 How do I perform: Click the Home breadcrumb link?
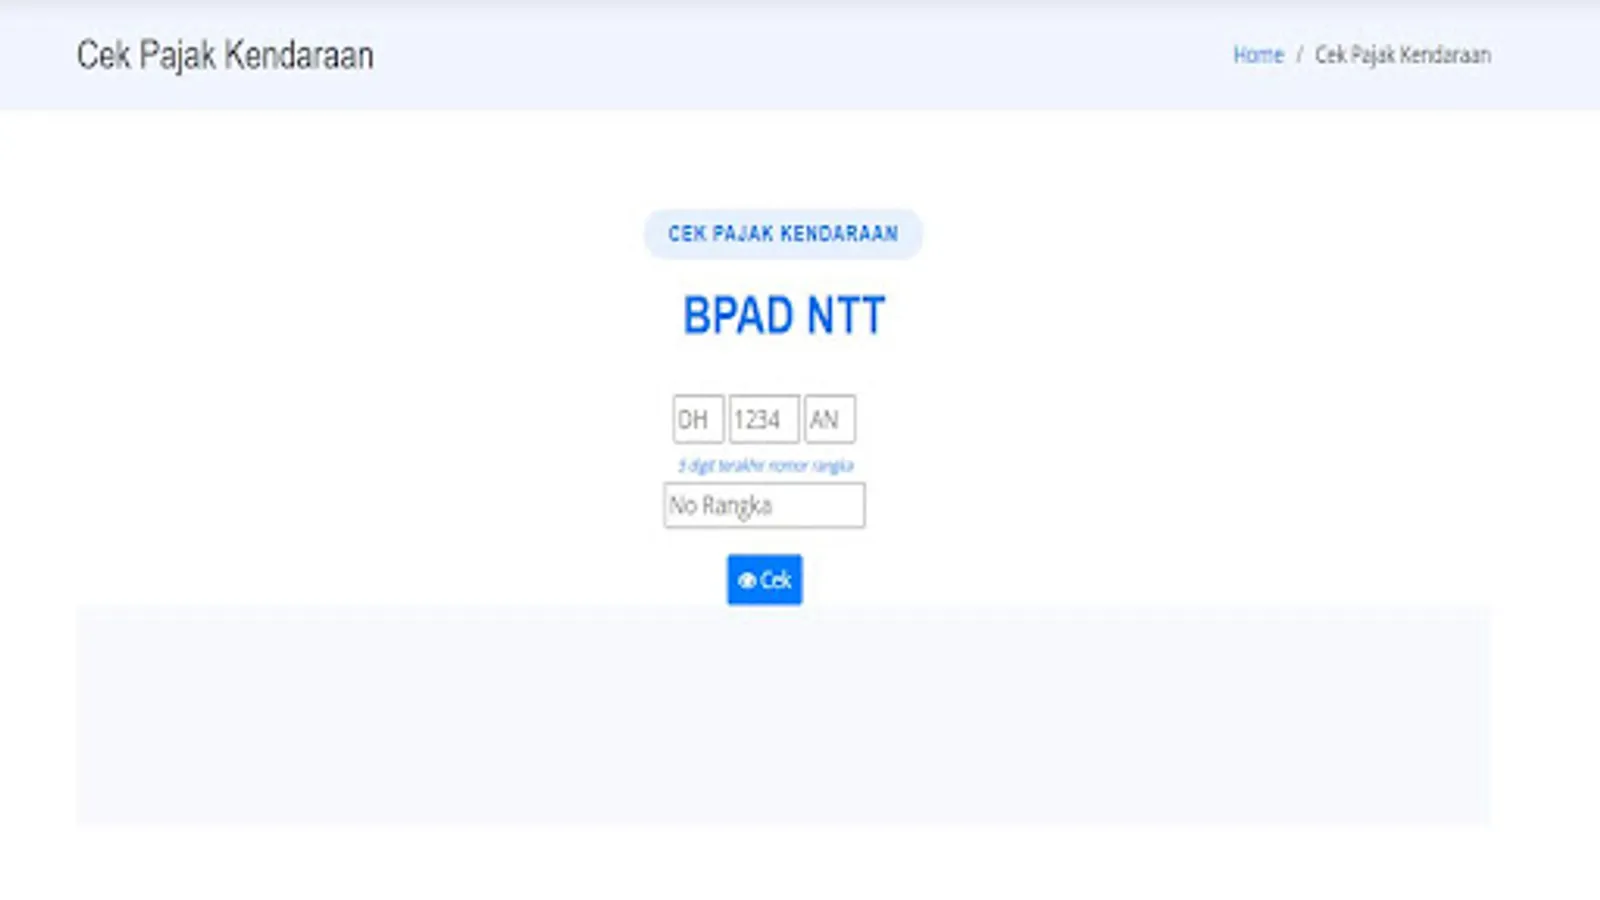[x=1258, y=55]
